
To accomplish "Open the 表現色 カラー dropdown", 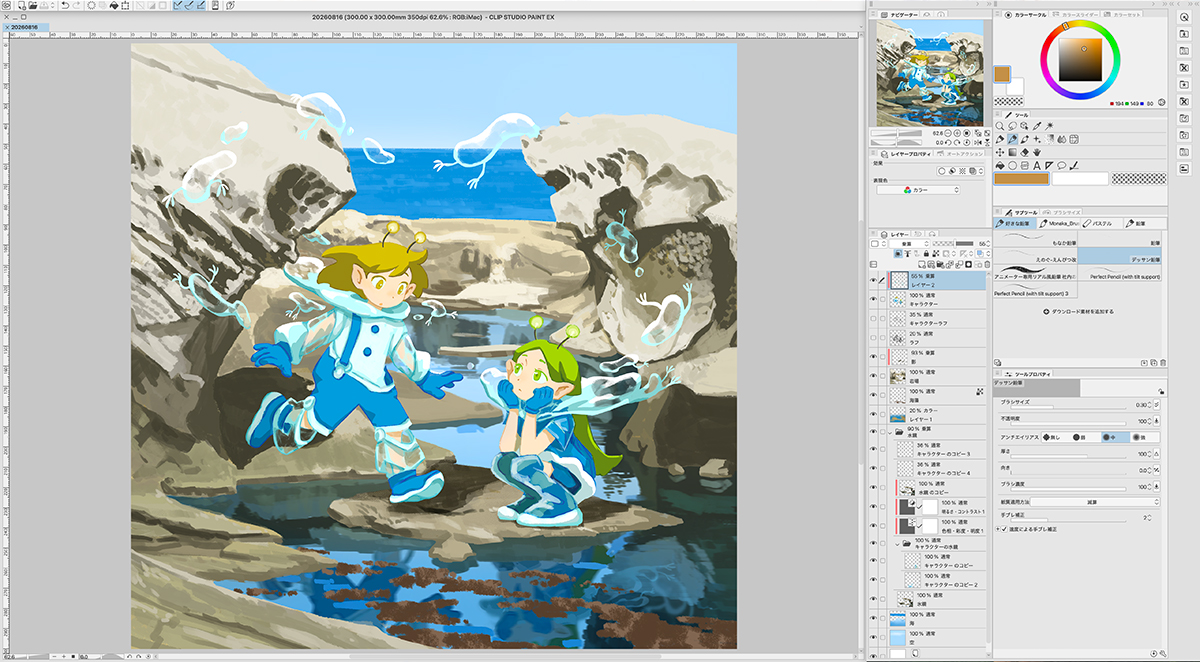I will pyautogui.click(x=918, y=190).
